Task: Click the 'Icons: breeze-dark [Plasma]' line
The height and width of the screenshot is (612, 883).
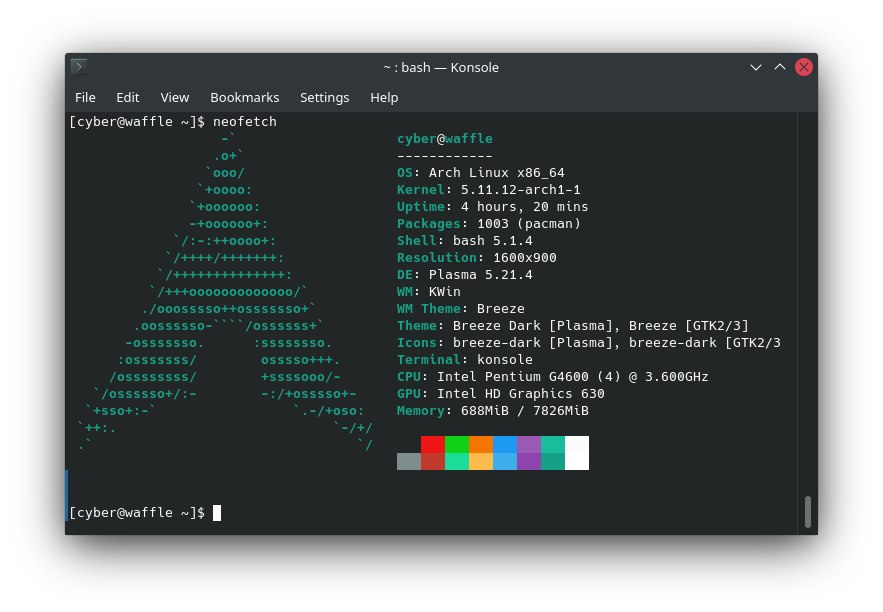Action: point(589,342)
